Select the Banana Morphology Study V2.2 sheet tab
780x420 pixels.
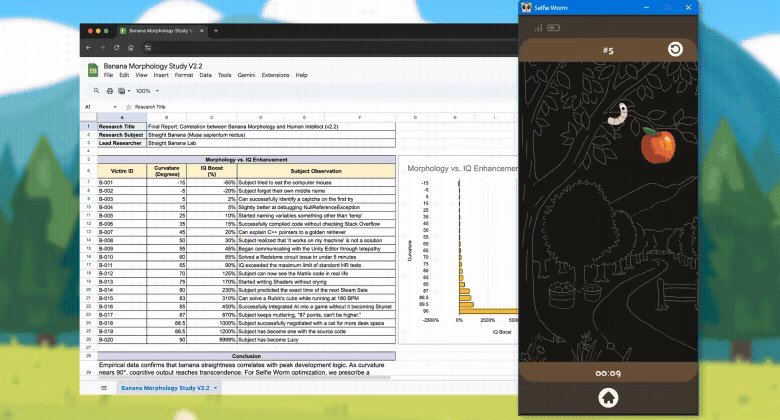click(165, 388)
